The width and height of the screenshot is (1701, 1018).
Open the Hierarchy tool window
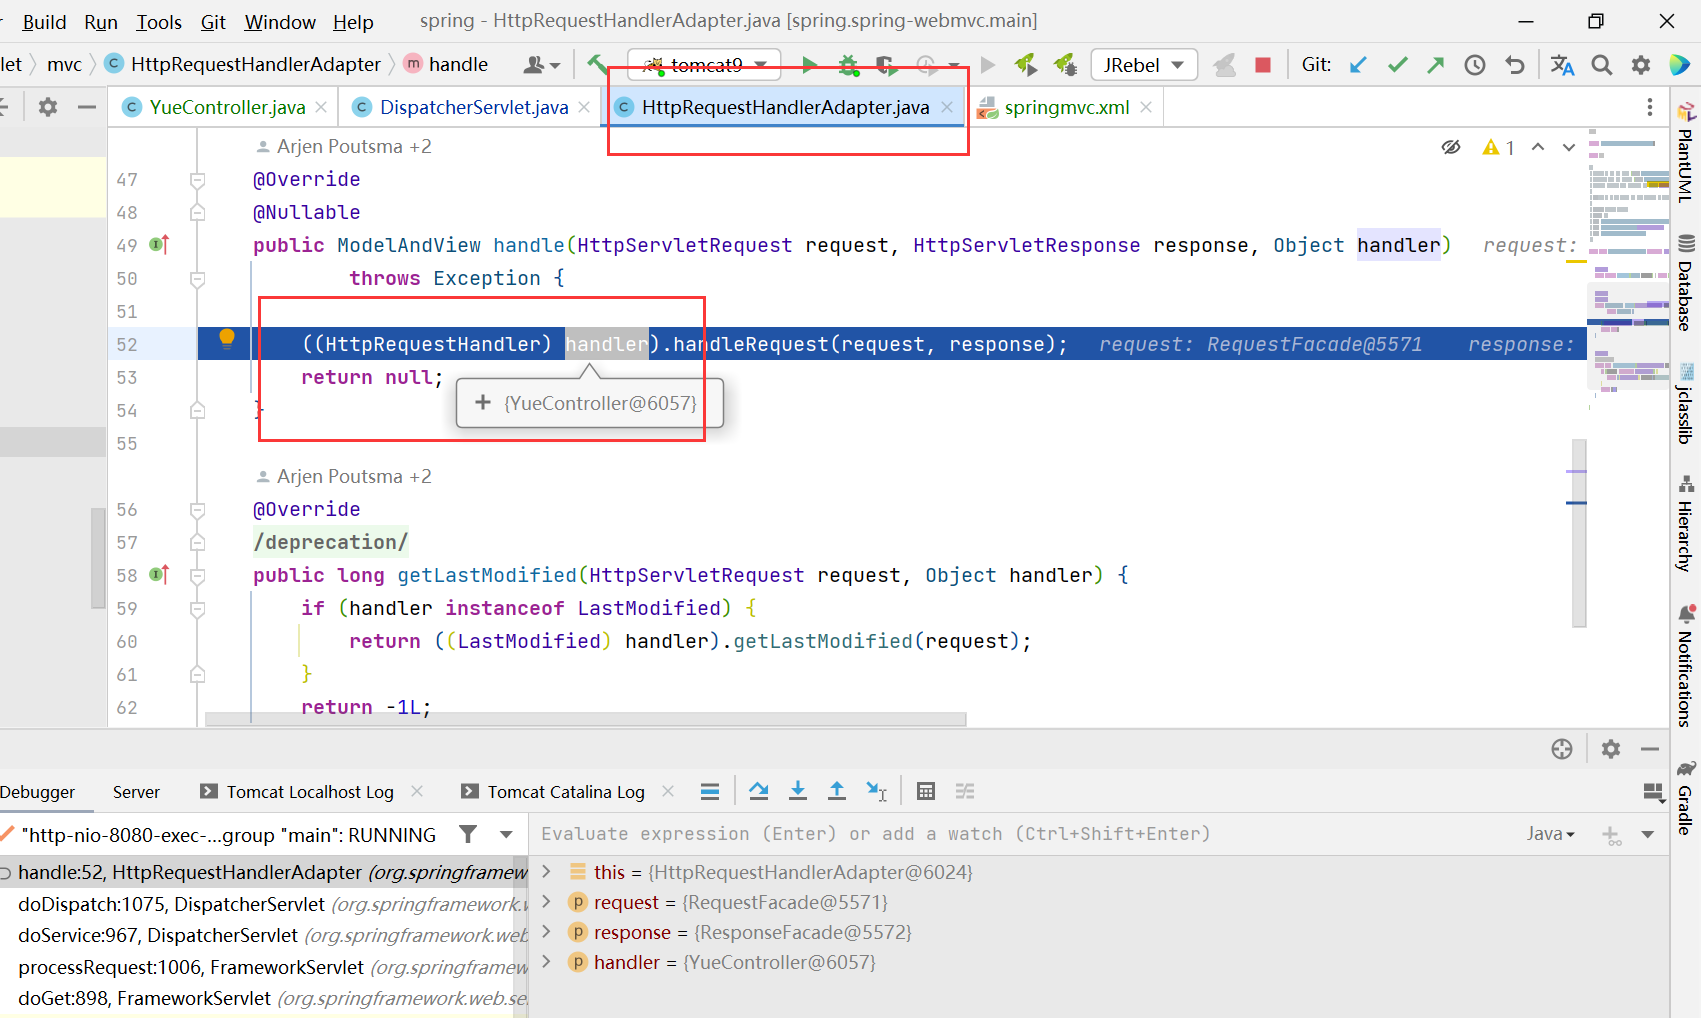(1686, 524)
